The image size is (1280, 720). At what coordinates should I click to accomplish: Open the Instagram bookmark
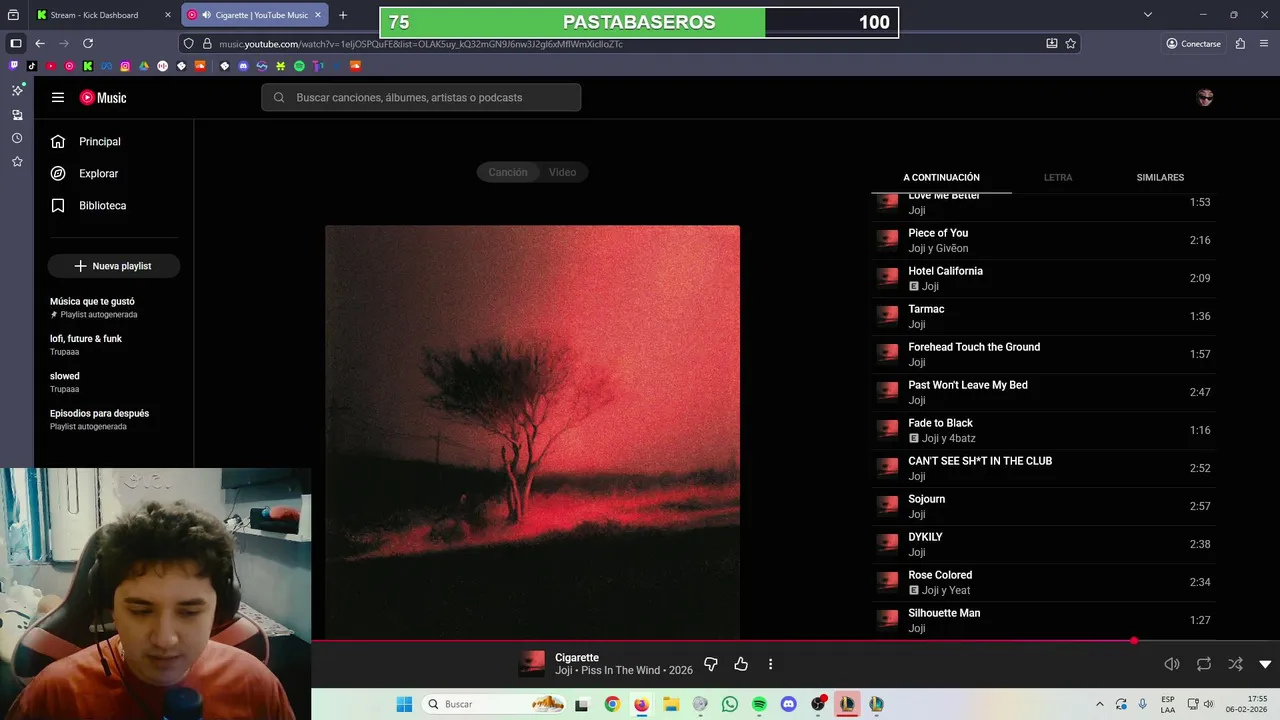click(x=125, y=66)
